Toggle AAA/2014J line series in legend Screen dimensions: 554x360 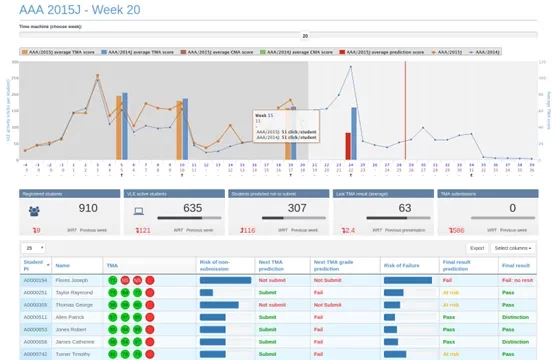point(484,52)
